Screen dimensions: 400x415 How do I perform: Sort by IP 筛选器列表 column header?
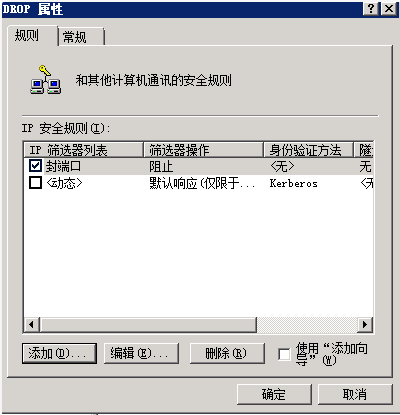click(x=84, y=150)
